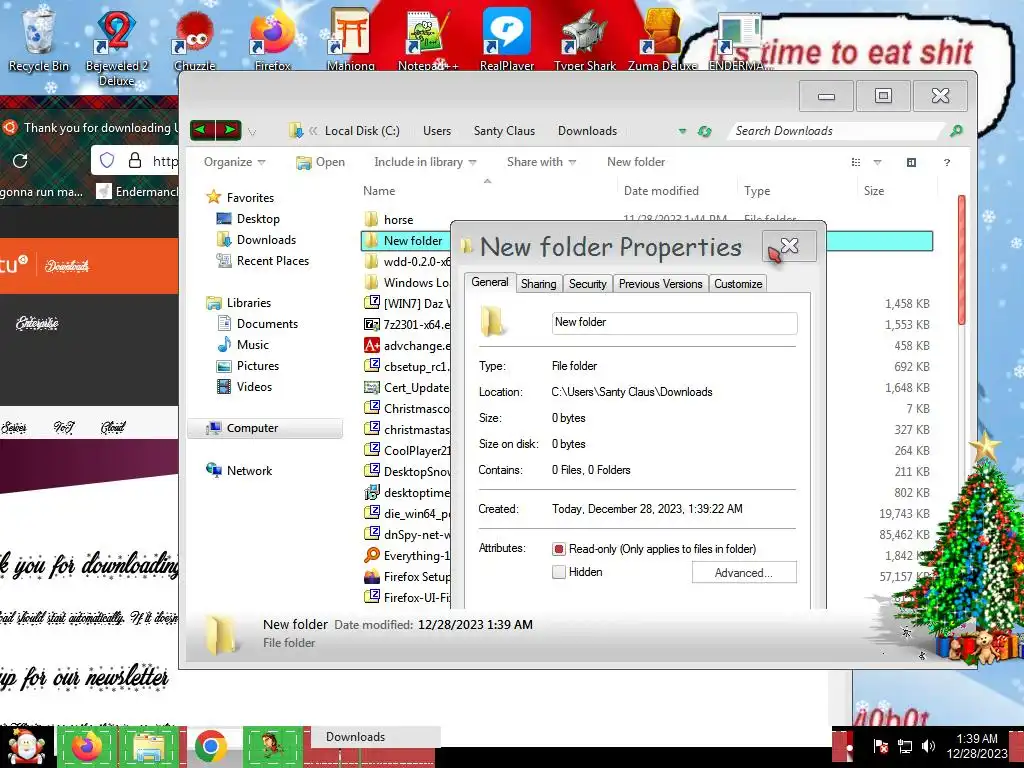Select the Documents library

257,323
